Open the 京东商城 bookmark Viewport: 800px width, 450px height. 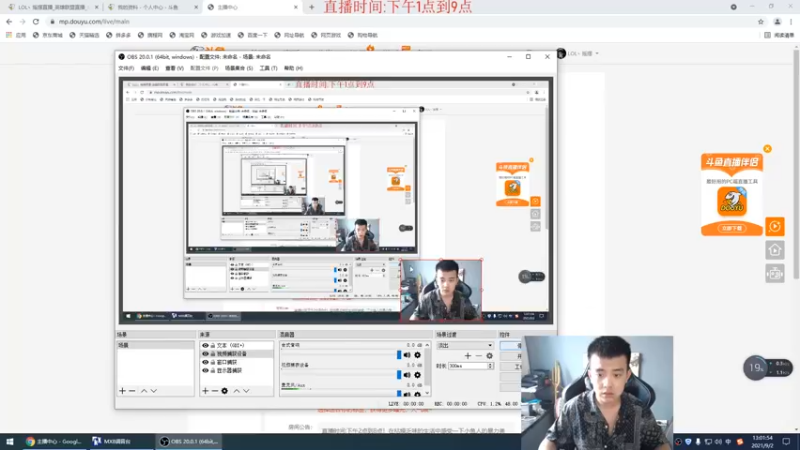point(47,35)
